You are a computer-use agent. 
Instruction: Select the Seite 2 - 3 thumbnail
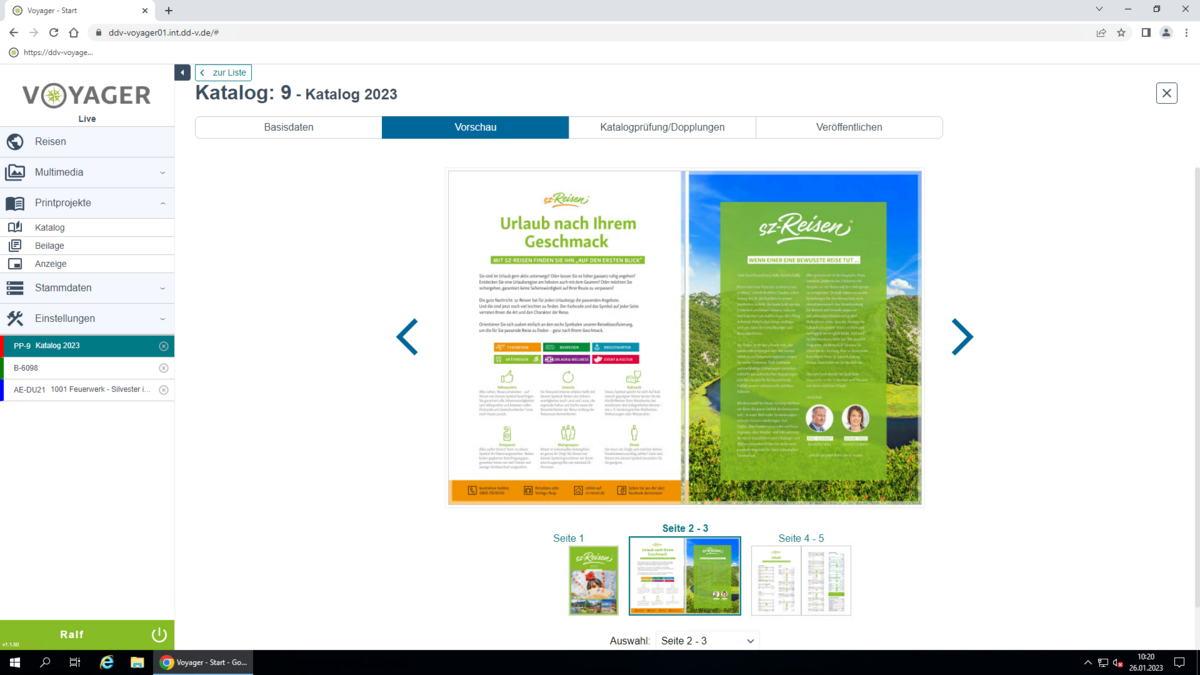(685, 576)
